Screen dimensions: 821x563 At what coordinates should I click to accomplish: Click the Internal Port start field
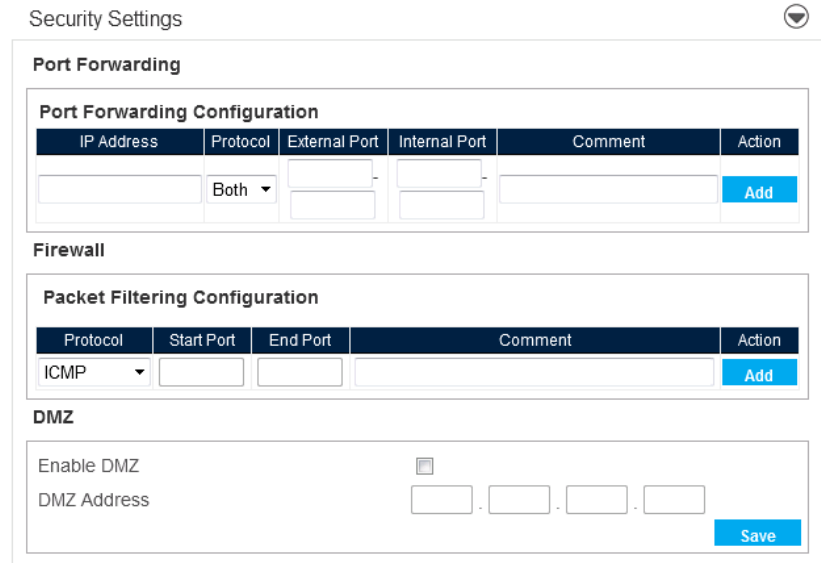coord(439,174)
